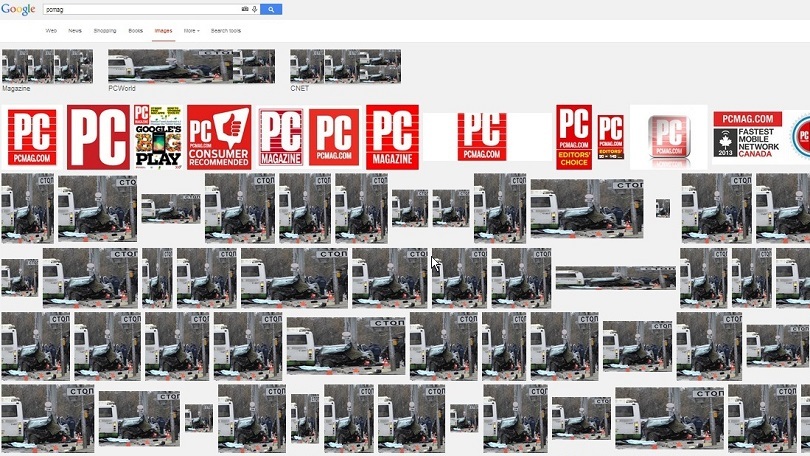Viewport: 810px width, 456px height.
Task: Go to the Books tab
Action: coord(136,31)
